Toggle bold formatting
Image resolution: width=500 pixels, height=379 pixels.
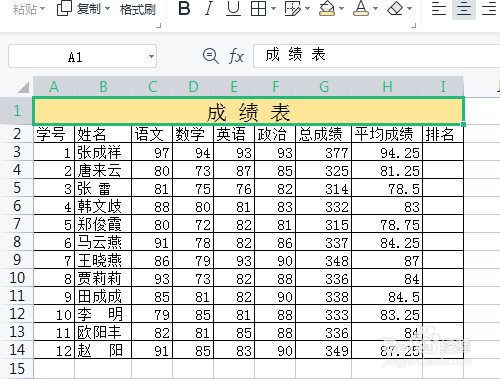184,9
